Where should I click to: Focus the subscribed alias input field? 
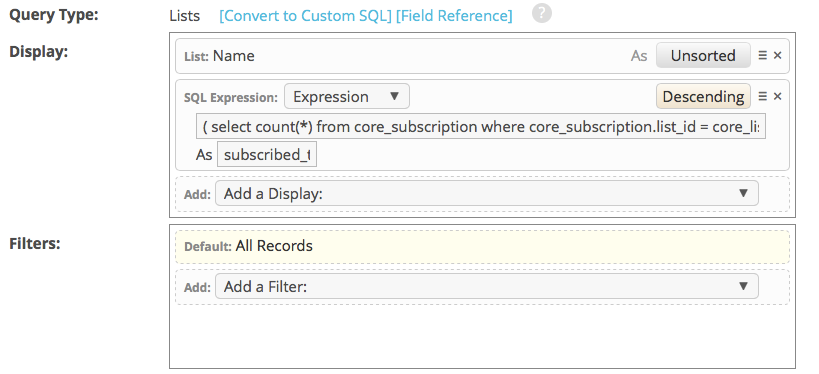[x=267, y=155]
